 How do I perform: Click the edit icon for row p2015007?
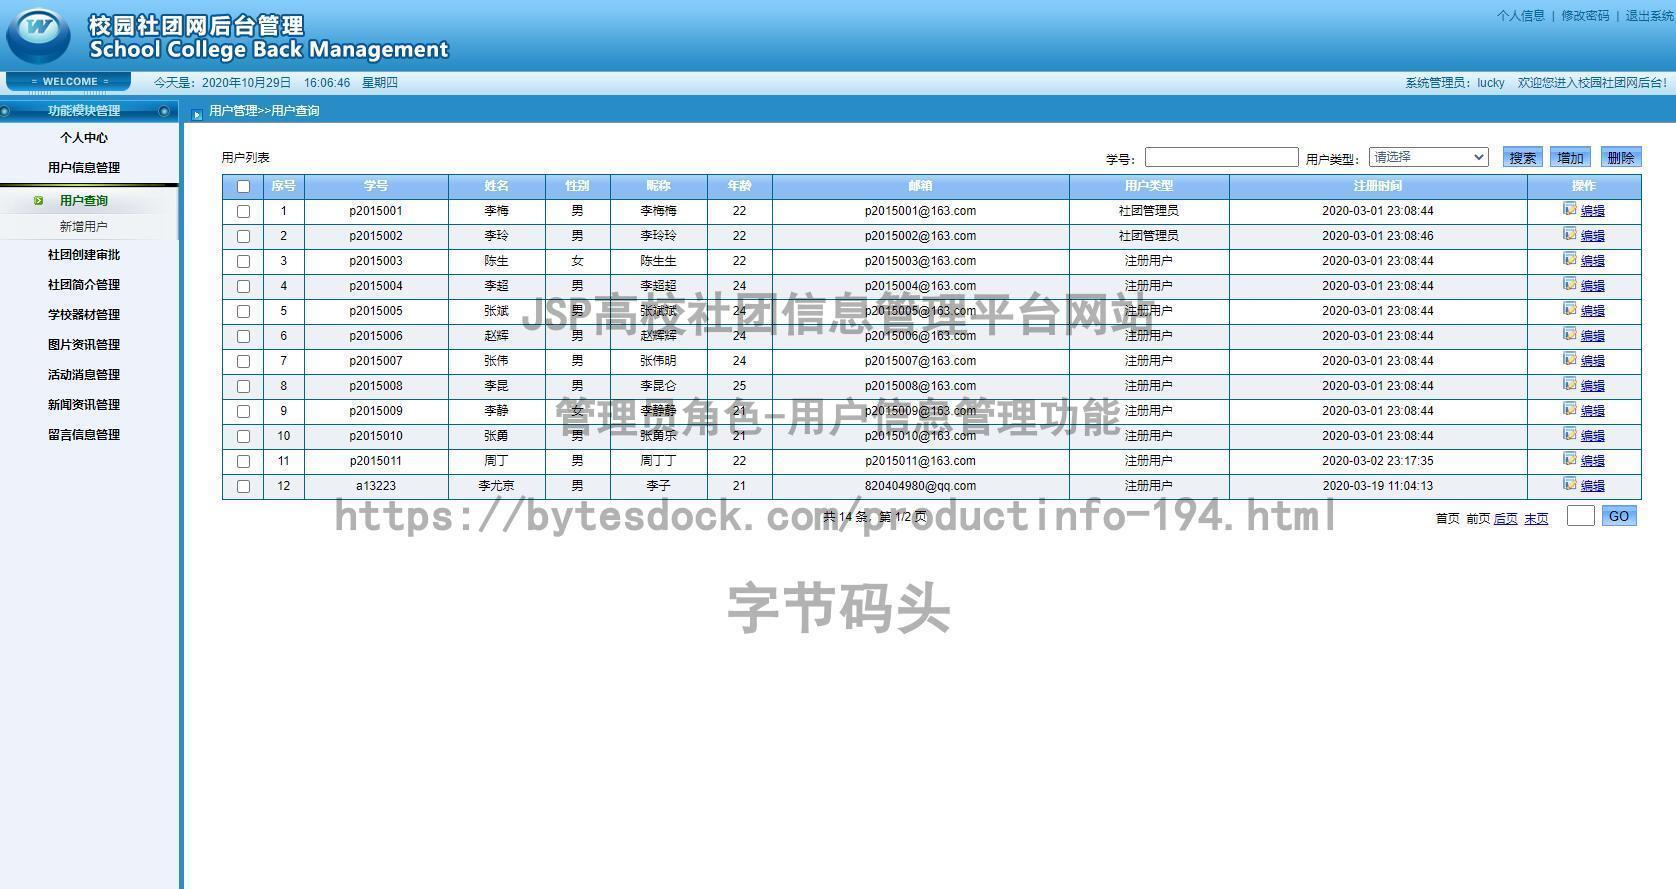tap(1569, 359)
